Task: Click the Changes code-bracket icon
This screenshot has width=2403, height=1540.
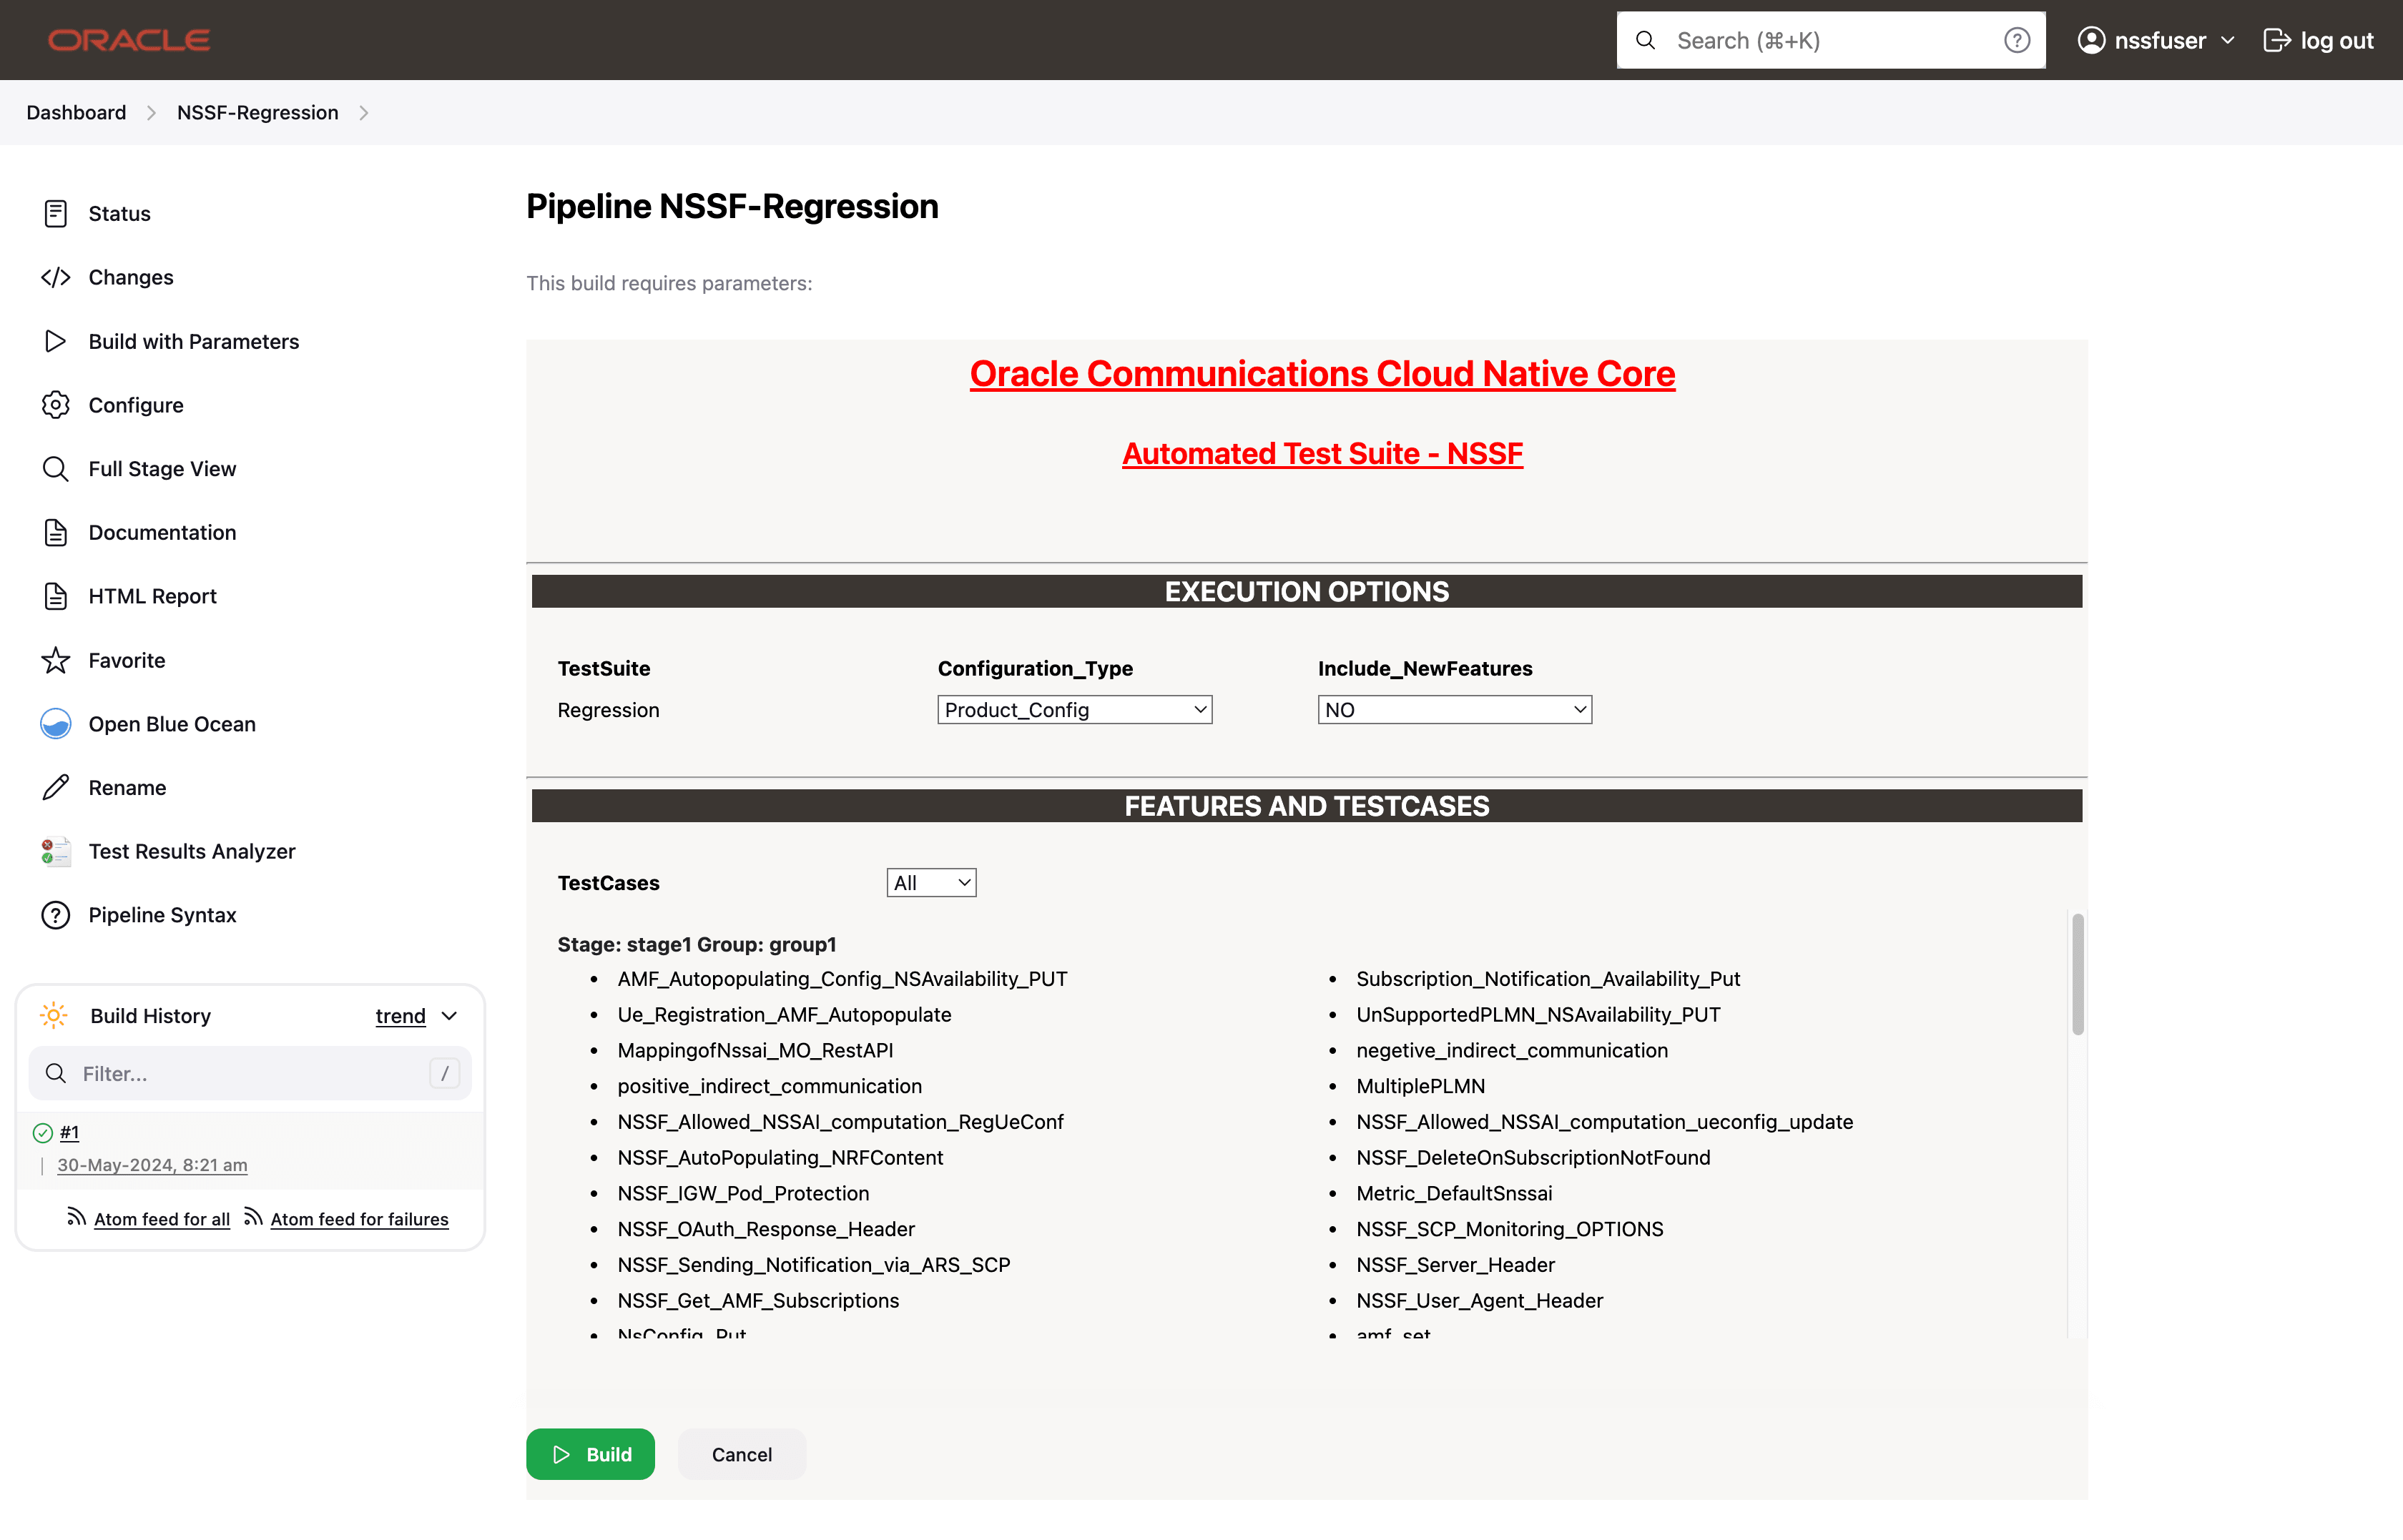Action: coord(55,277)
